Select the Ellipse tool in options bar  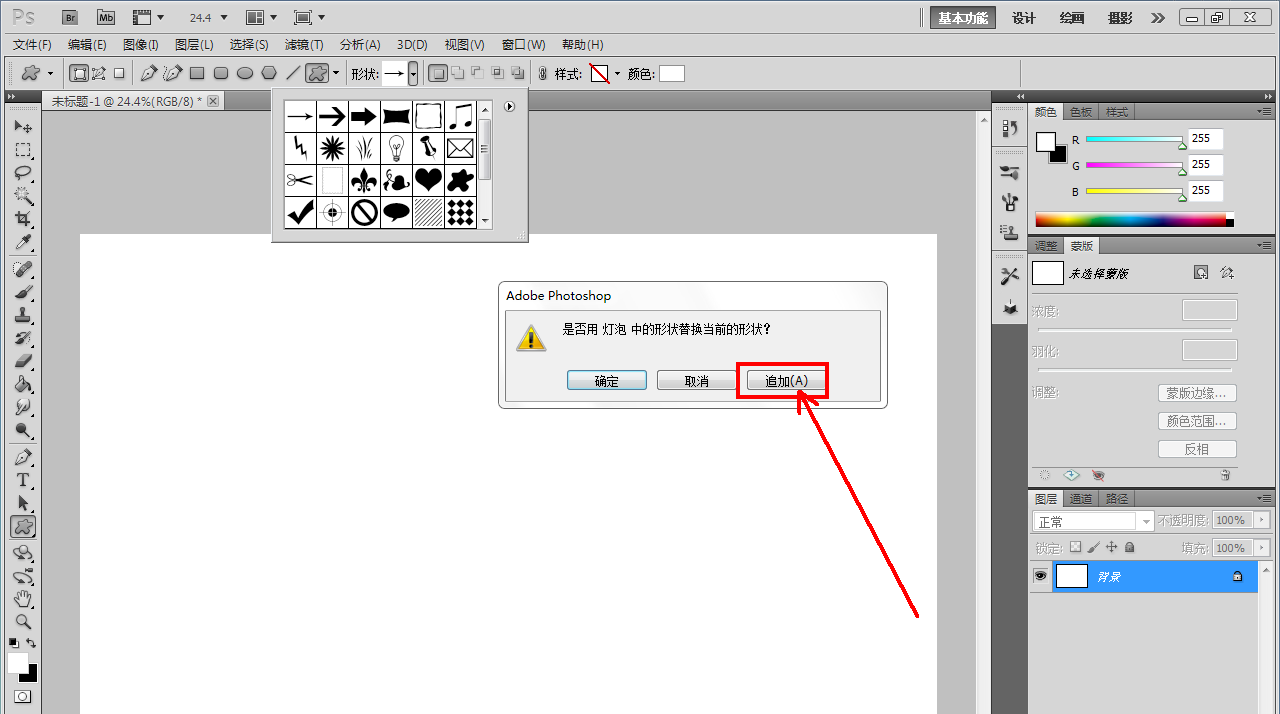(245, 73)
